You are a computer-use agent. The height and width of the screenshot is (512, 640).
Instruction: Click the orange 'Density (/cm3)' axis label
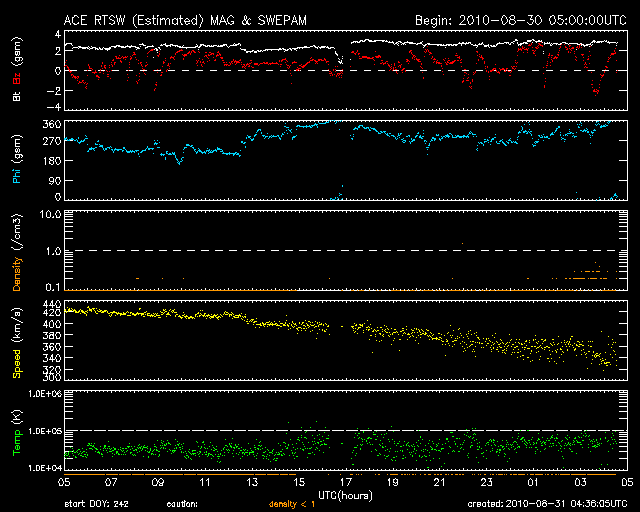[x=17, y=252]
